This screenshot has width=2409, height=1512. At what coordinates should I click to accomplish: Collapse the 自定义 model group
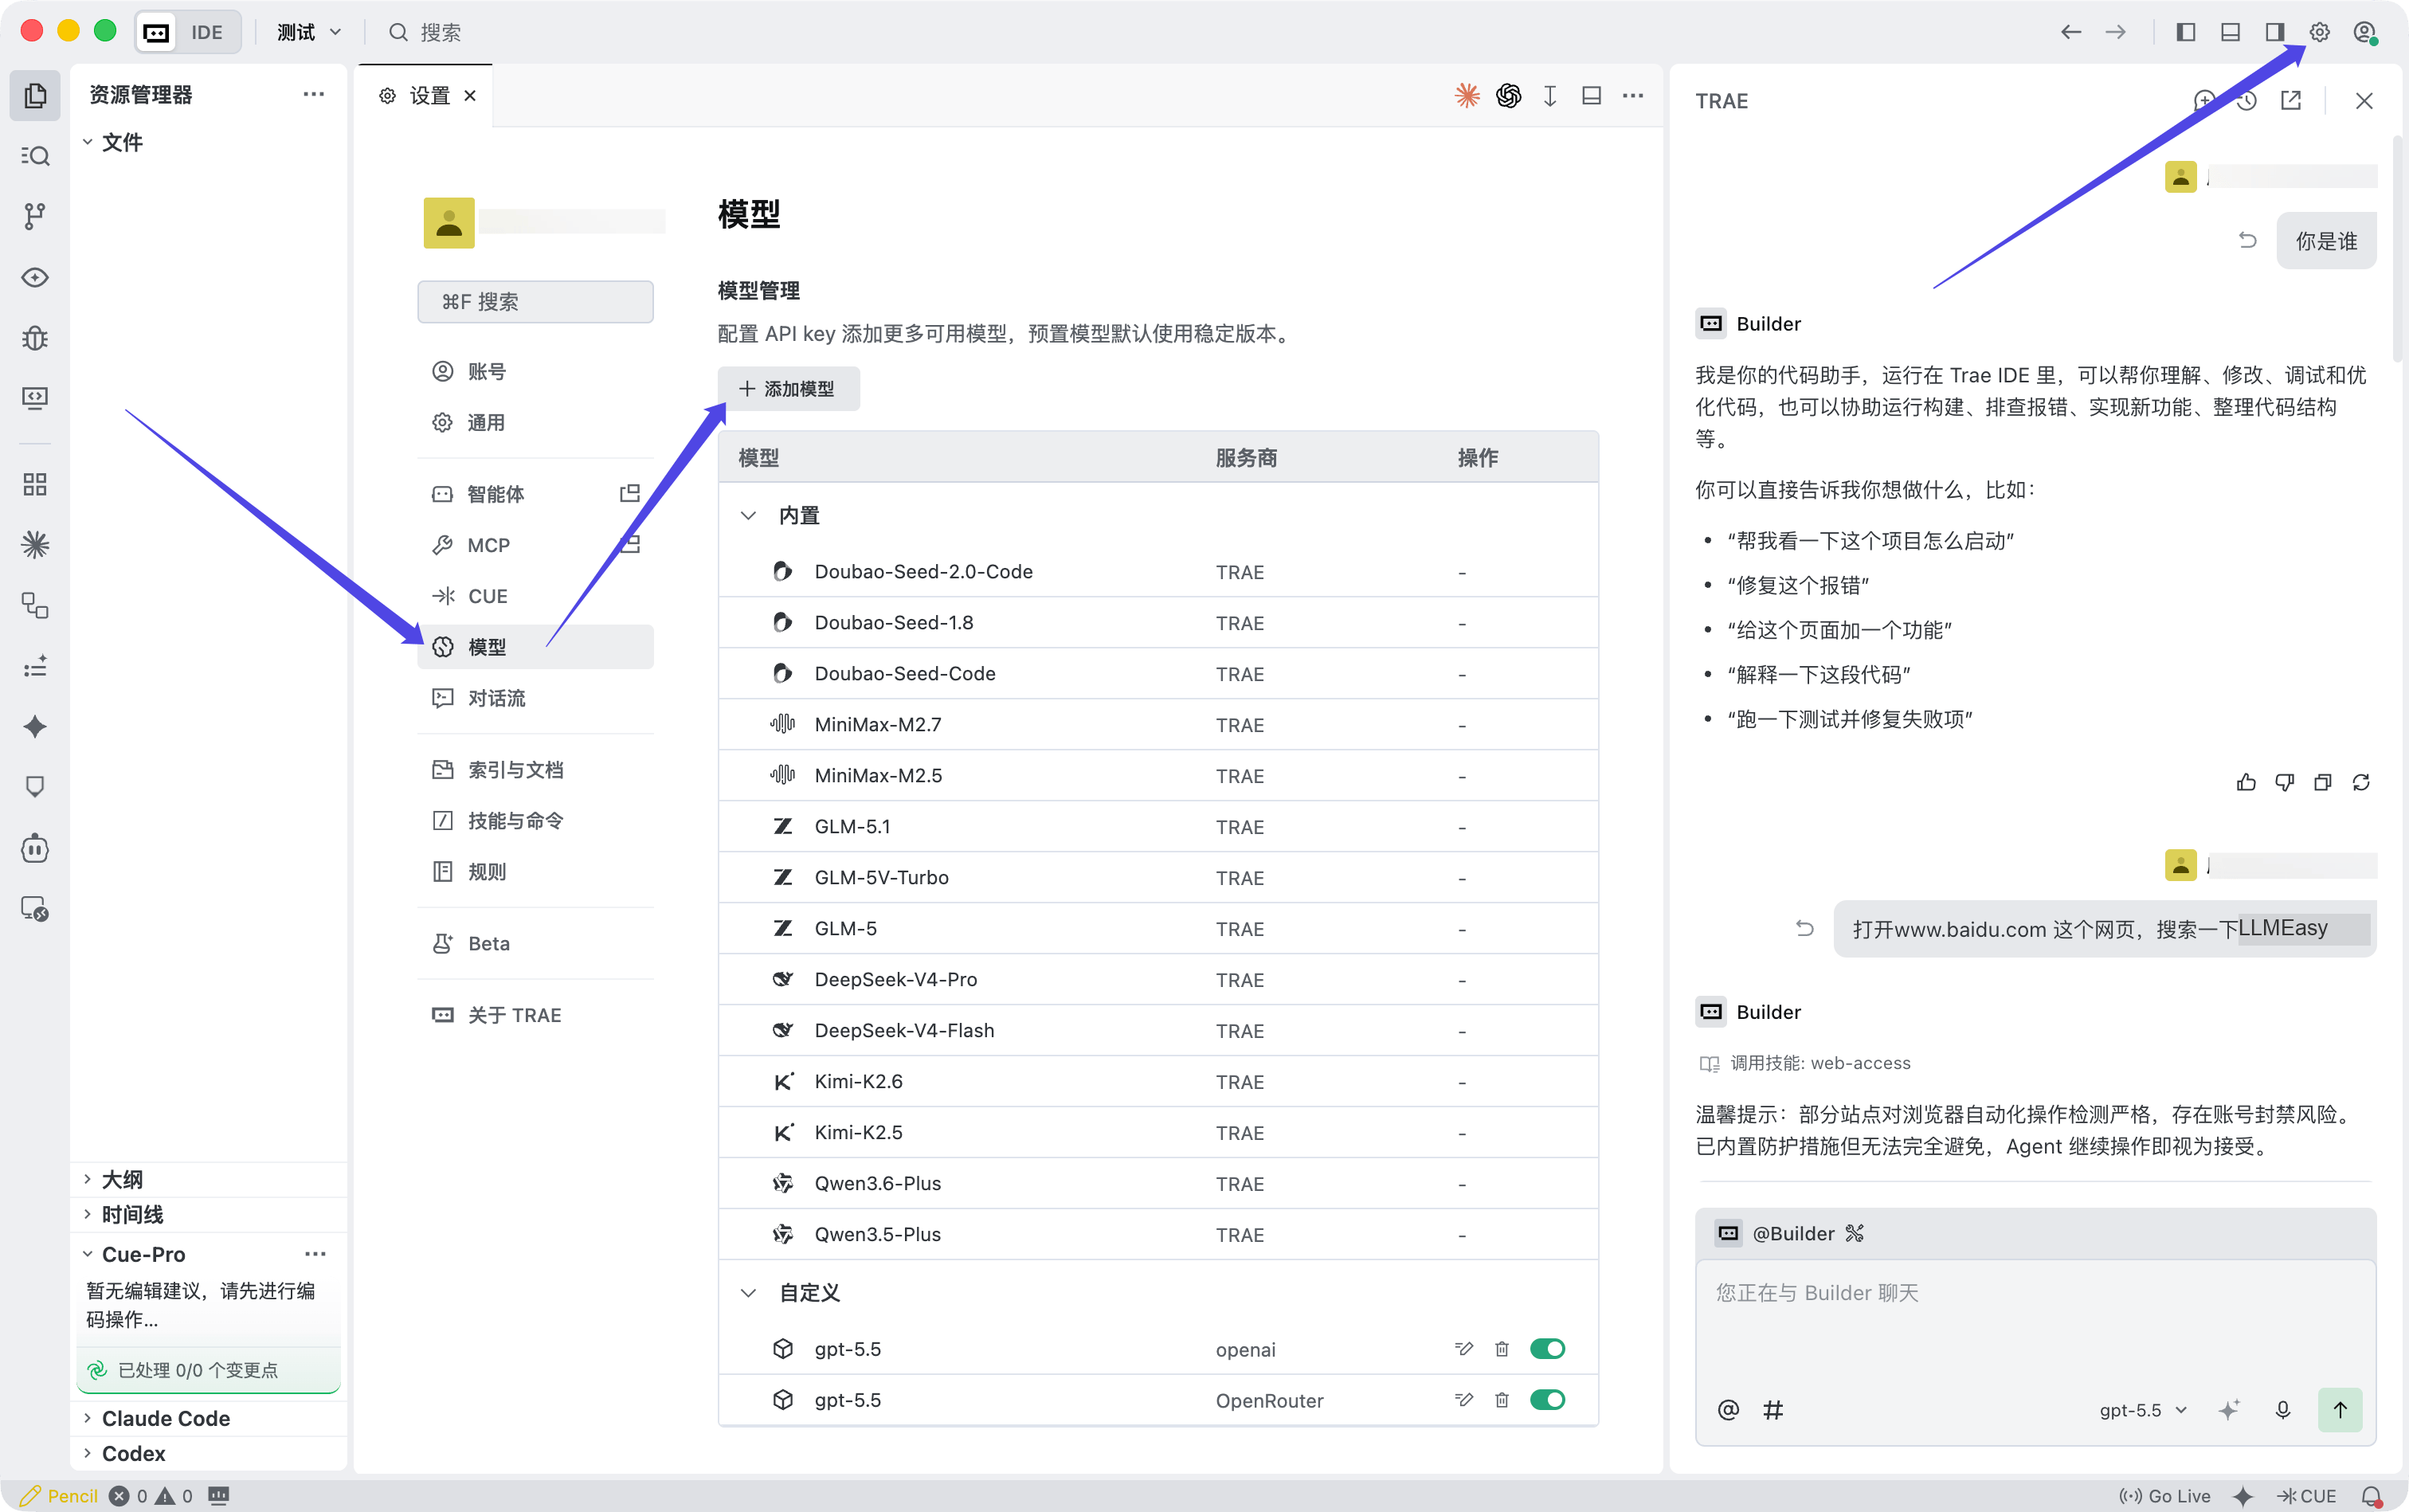pos(748,1293)
